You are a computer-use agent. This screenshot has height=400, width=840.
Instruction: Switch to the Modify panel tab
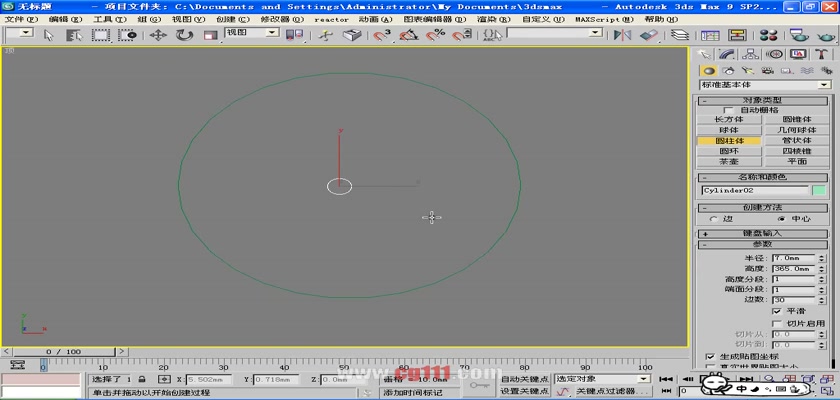727,54
